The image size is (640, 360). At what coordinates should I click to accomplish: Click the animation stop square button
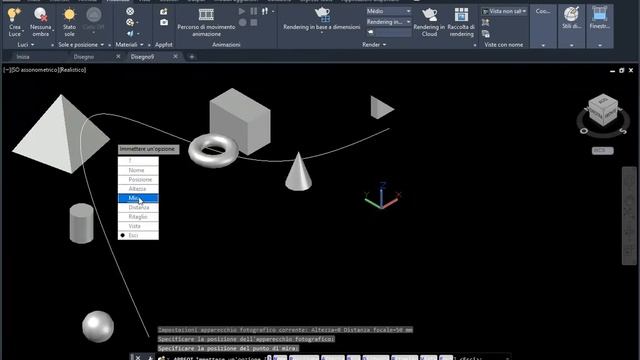254,22
